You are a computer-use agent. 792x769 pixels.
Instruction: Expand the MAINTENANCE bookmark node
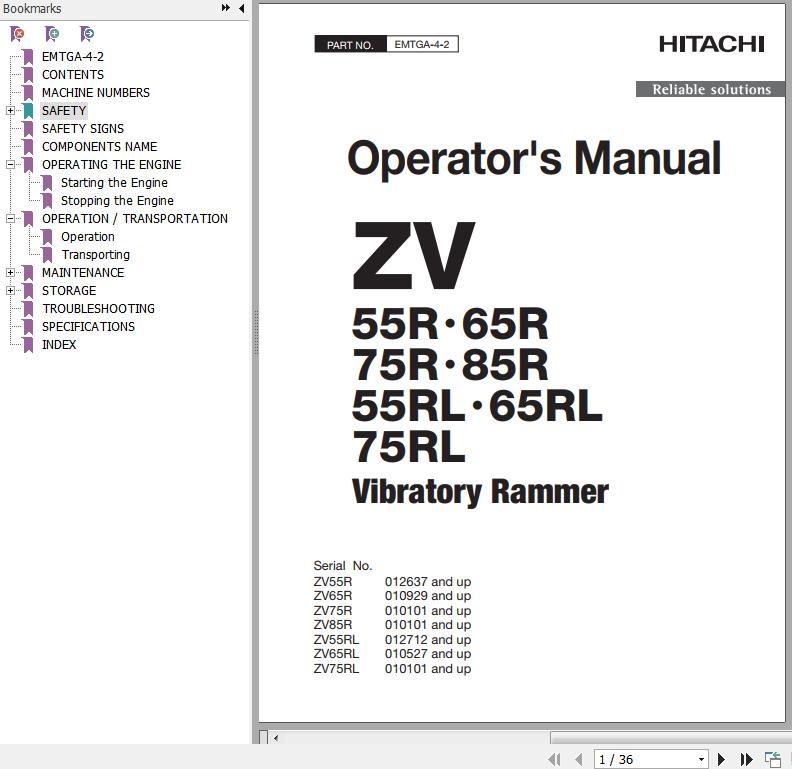click(10, 272)
